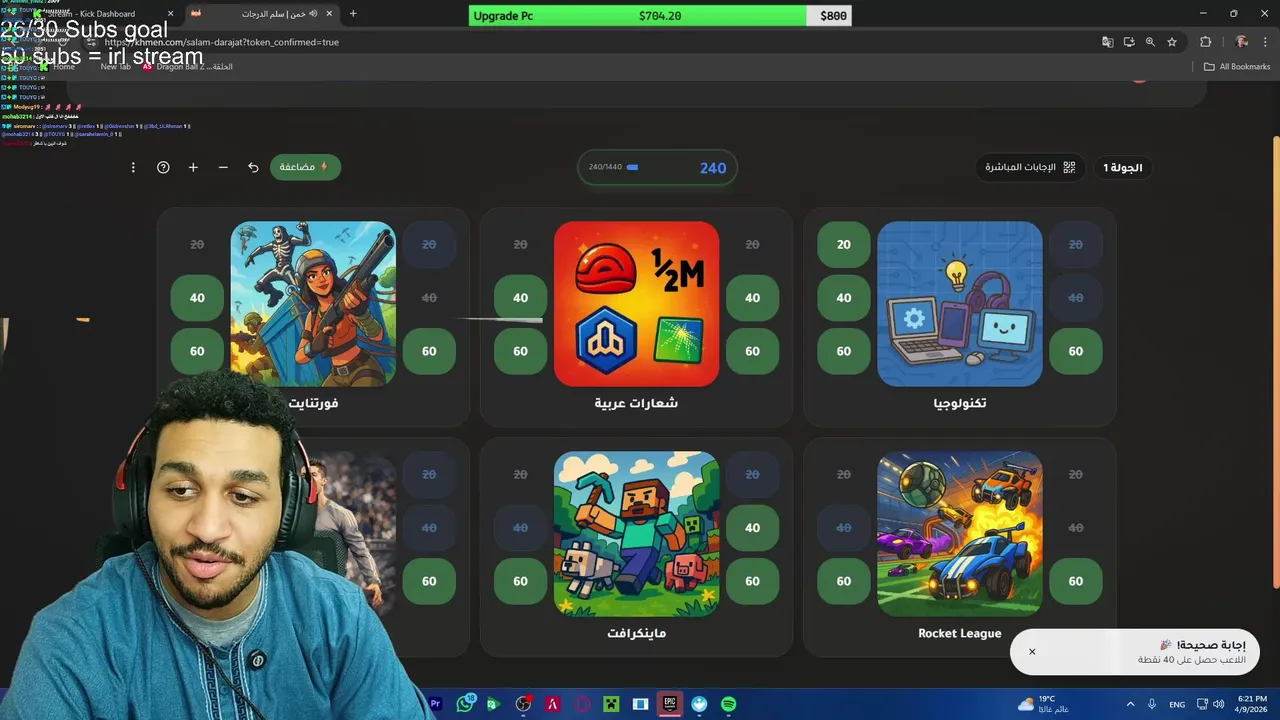Pick 40 left of the تكنولوجيا image
Viewport: 1280px width, 720px height.
click(844, 298)
